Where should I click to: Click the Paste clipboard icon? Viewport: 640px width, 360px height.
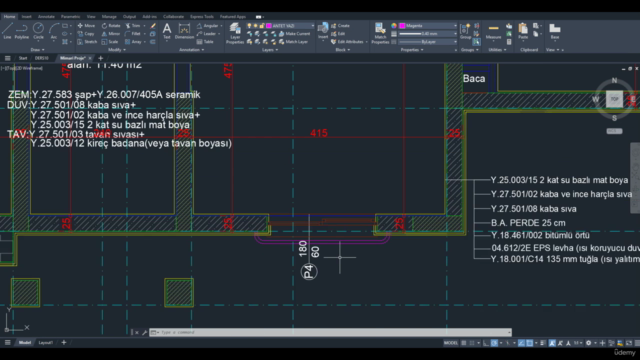coord(523,31)
